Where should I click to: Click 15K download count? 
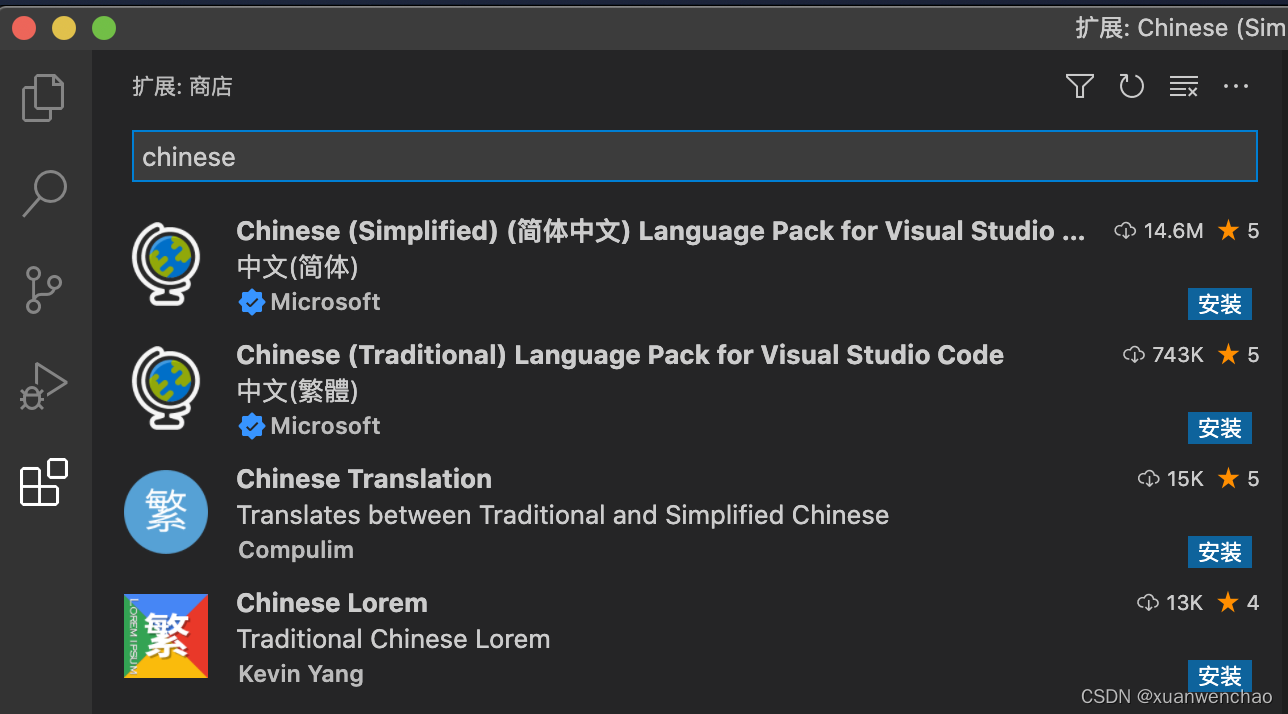tap(1171, 479)
